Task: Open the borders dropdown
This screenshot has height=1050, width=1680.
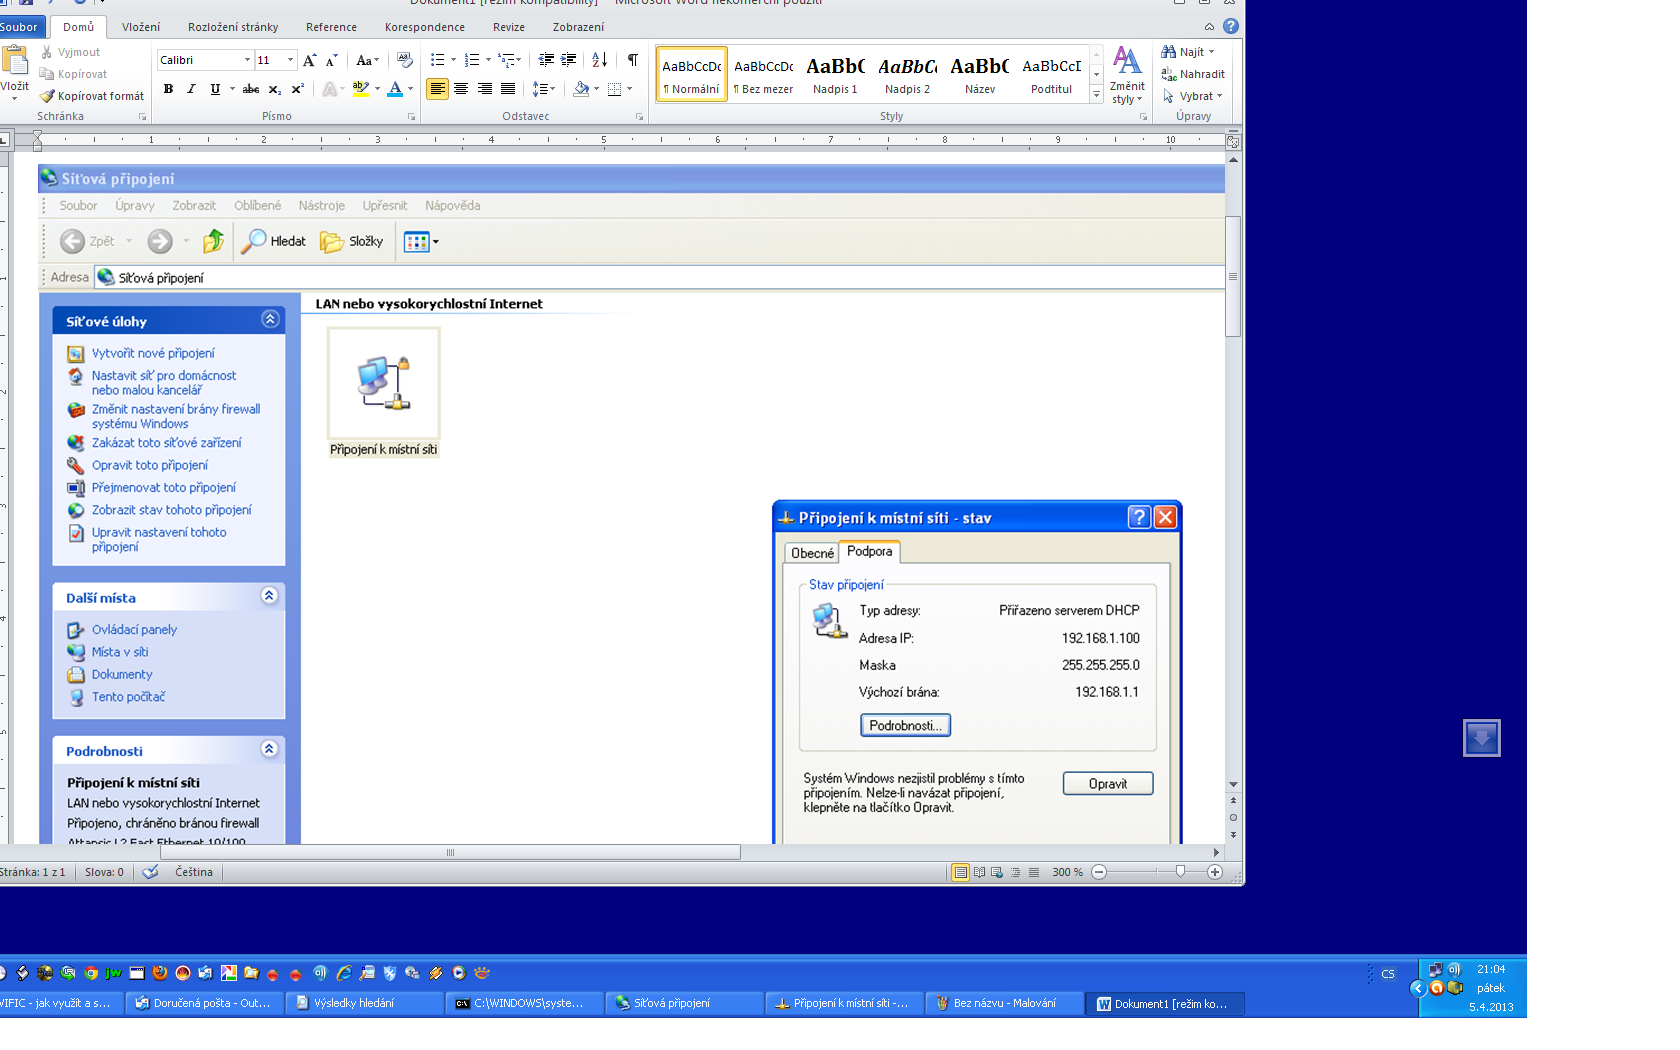Action: [629, 89]
